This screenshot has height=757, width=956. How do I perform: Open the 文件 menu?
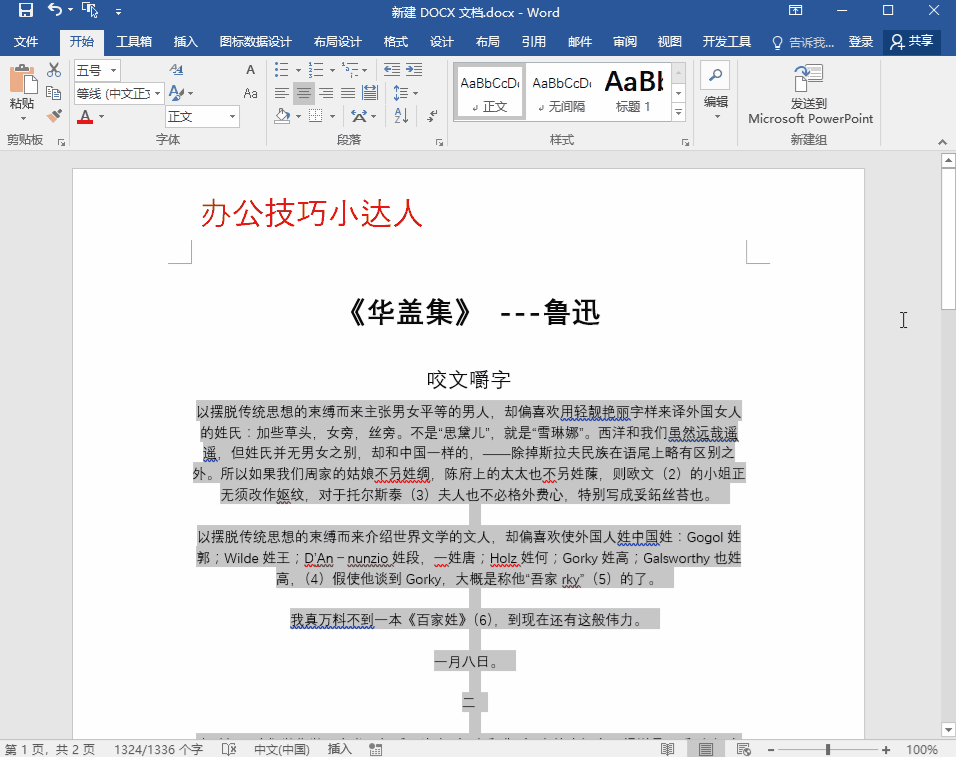[x=26, y=41]
